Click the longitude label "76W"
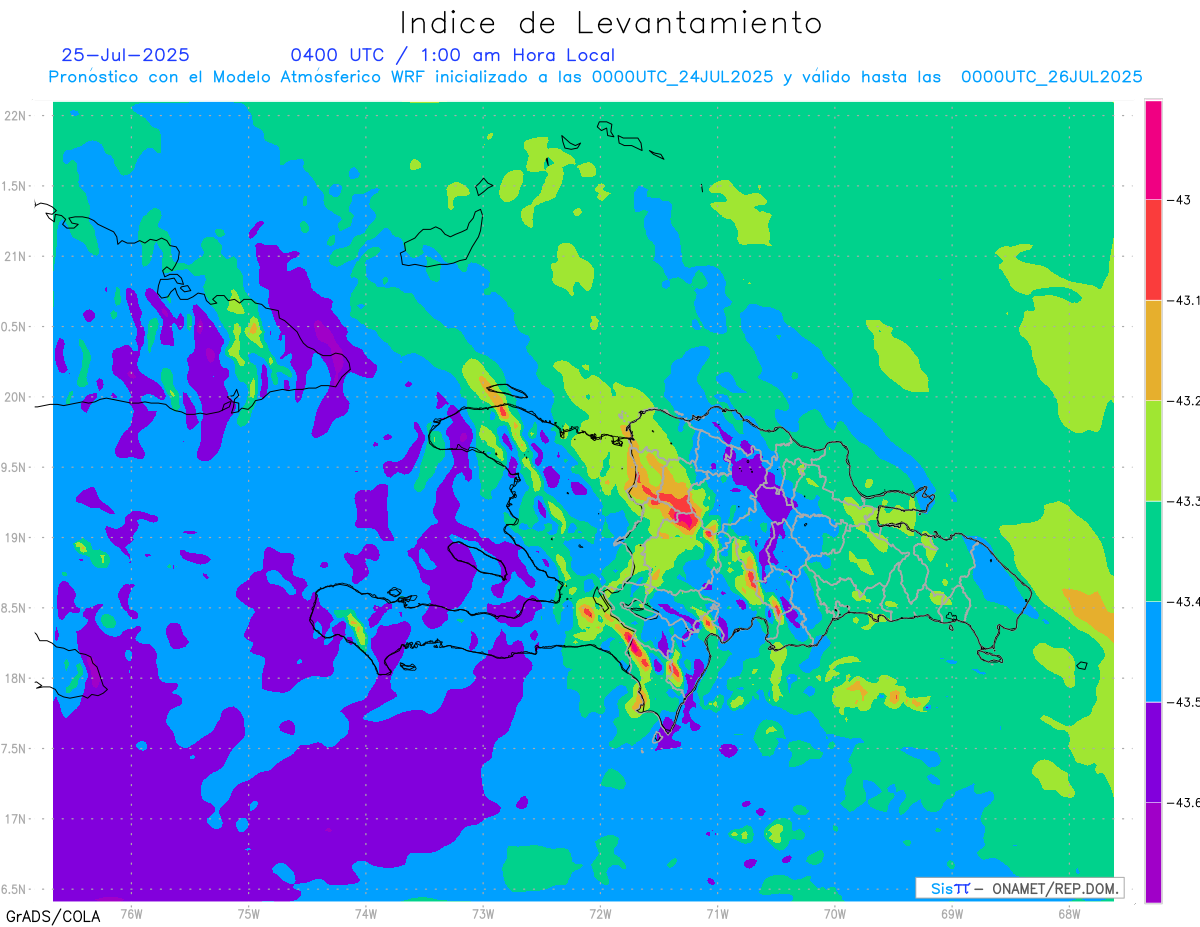The width and height of the screenshot is (1200, 927). click(131, 913)
